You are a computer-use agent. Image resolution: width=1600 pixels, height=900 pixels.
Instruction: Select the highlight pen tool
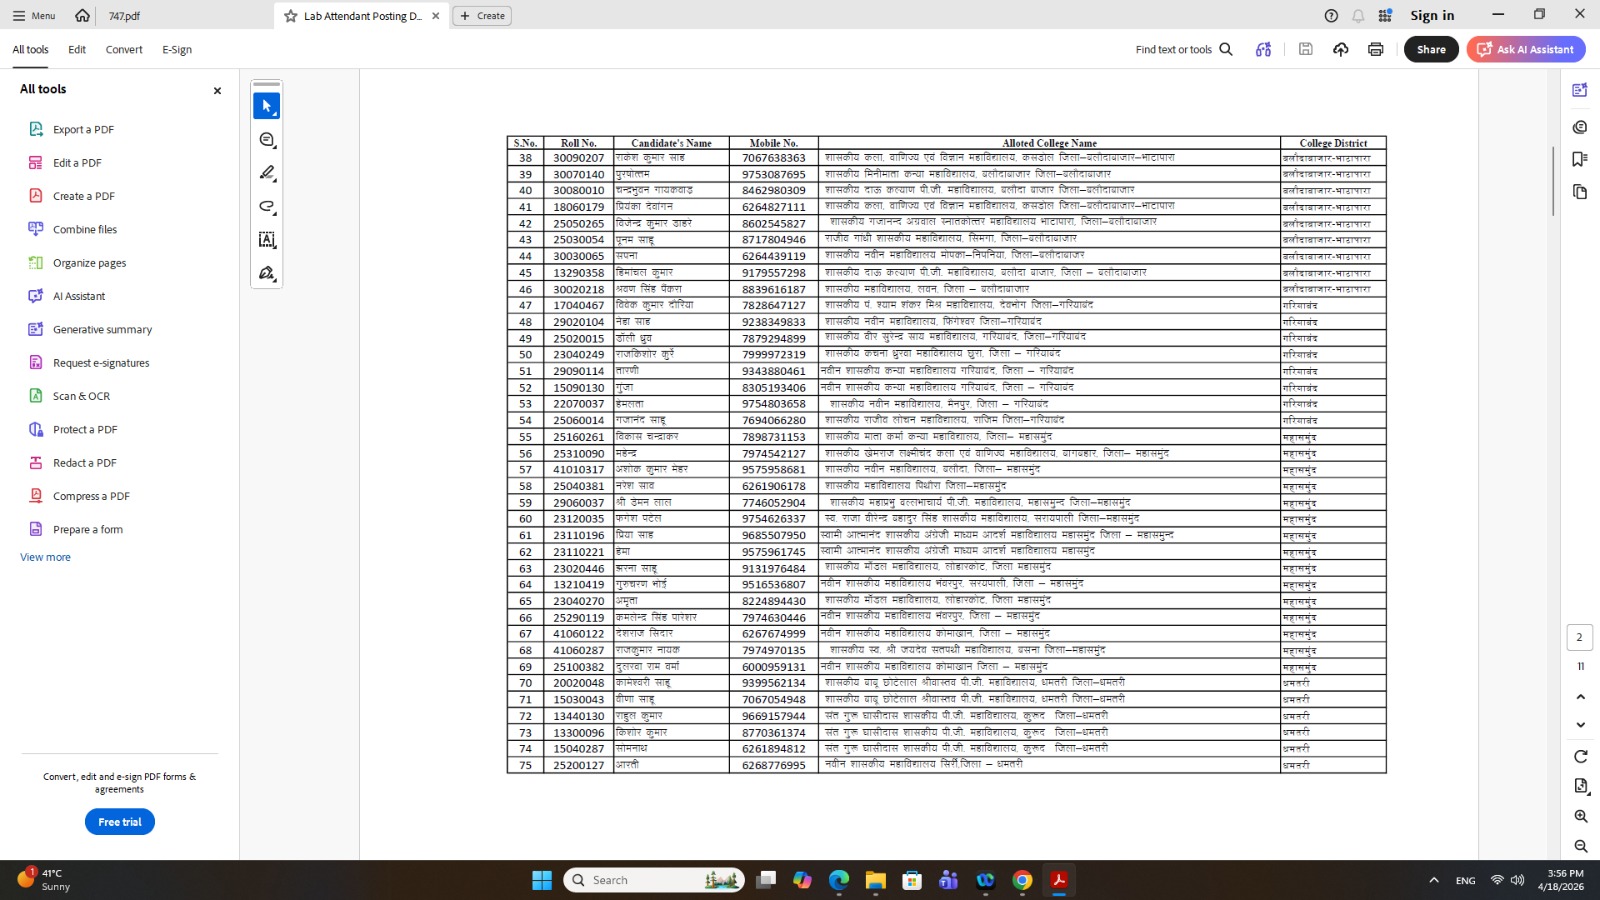point(267,173)
